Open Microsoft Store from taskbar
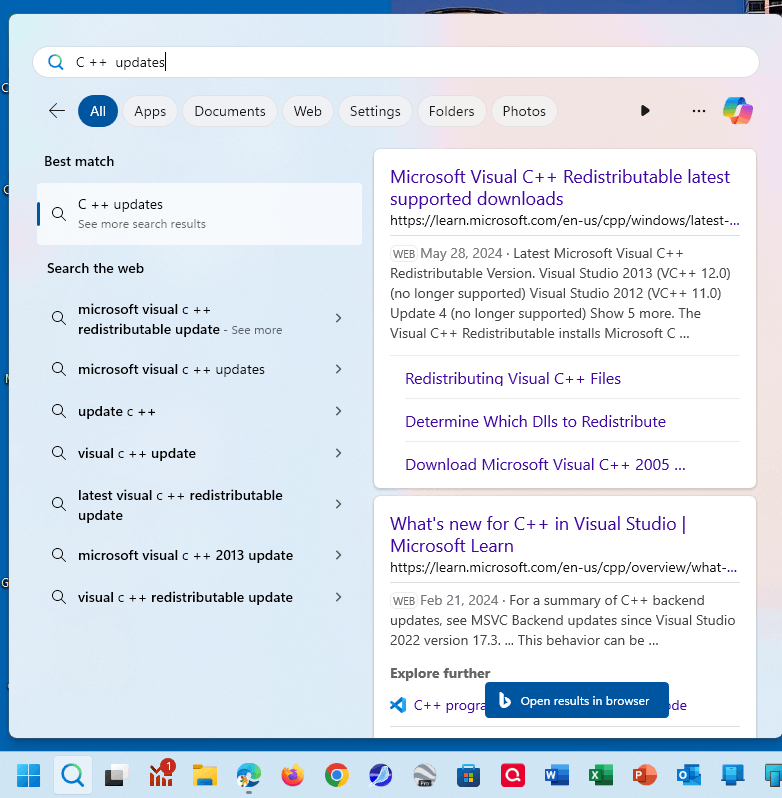Screen dimensions: 782x798 click(469, 776)
